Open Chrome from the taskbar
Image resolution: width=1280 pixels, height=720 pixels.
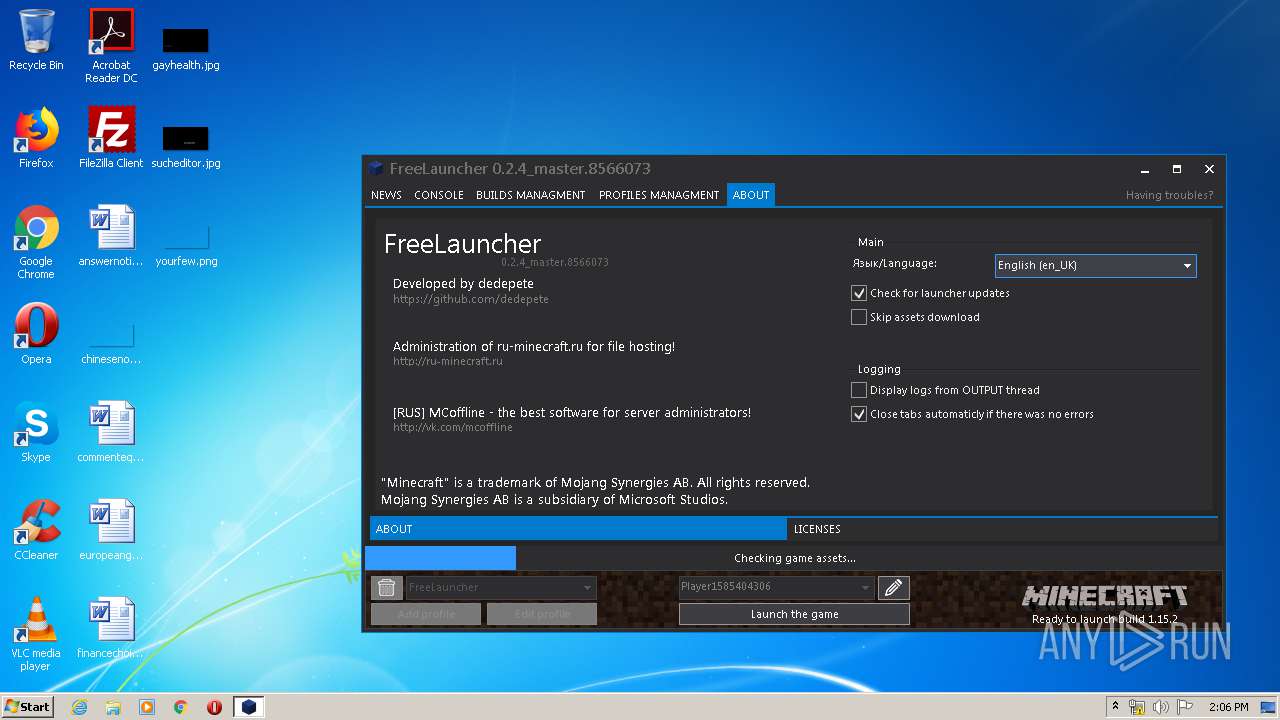click(x=181, y=707)
